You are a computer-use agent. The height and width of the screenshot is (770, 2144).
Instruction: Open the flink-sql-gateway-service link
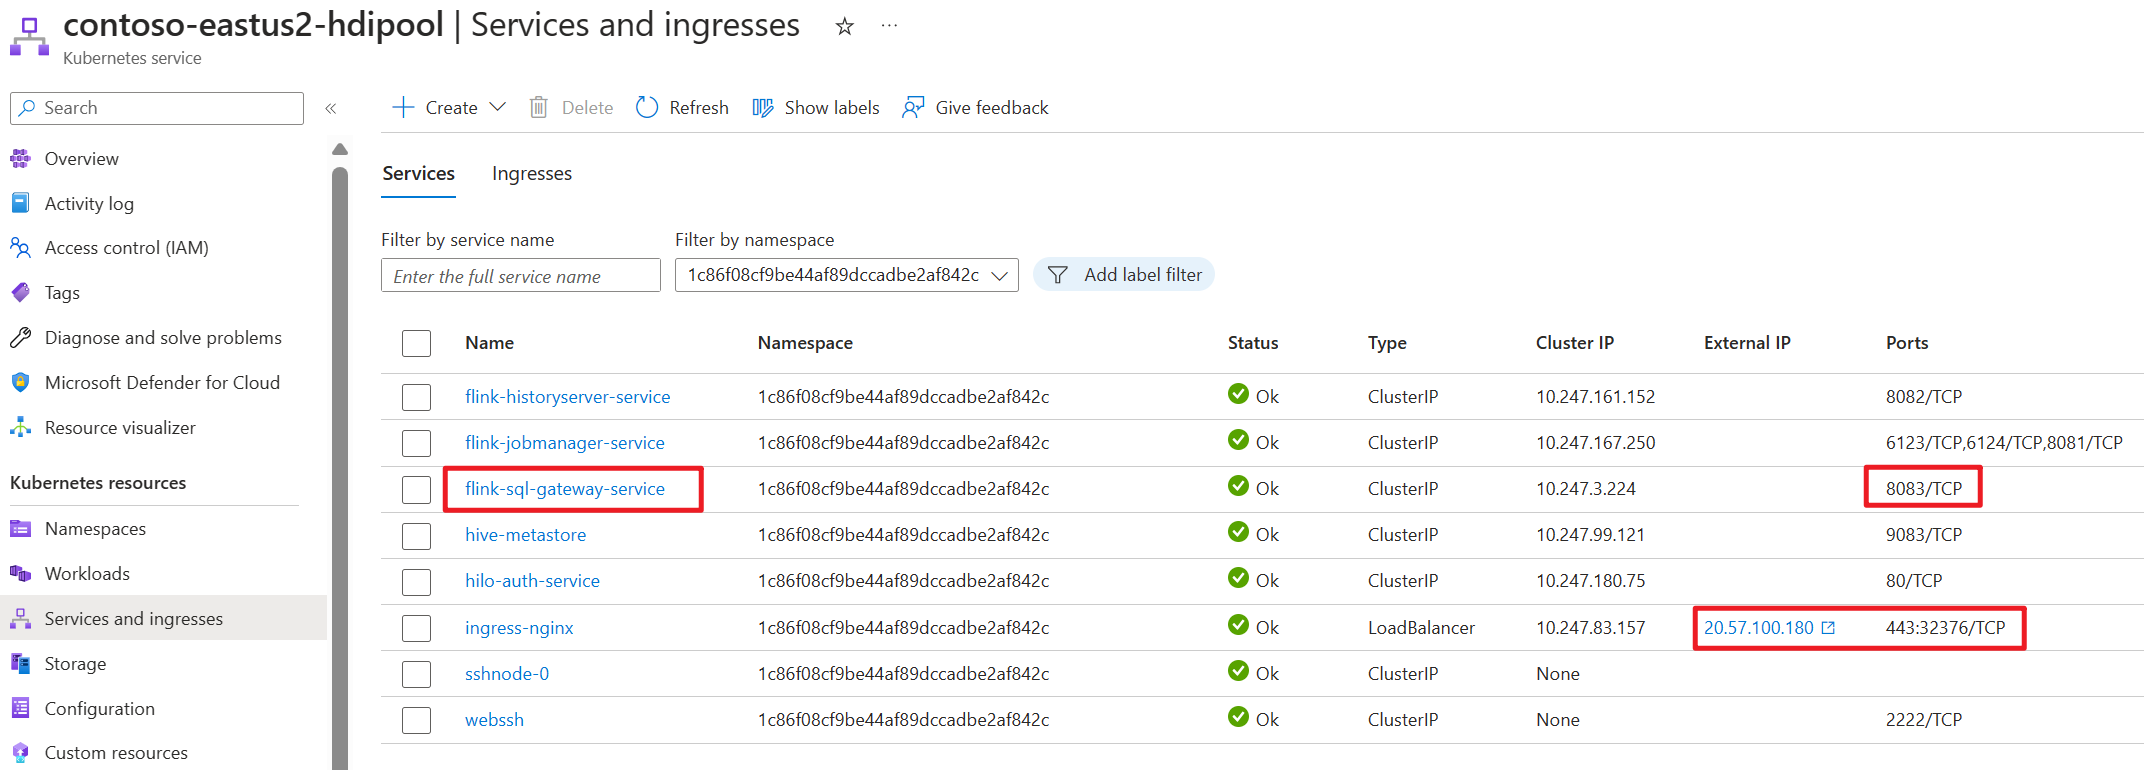pos(564,489)
